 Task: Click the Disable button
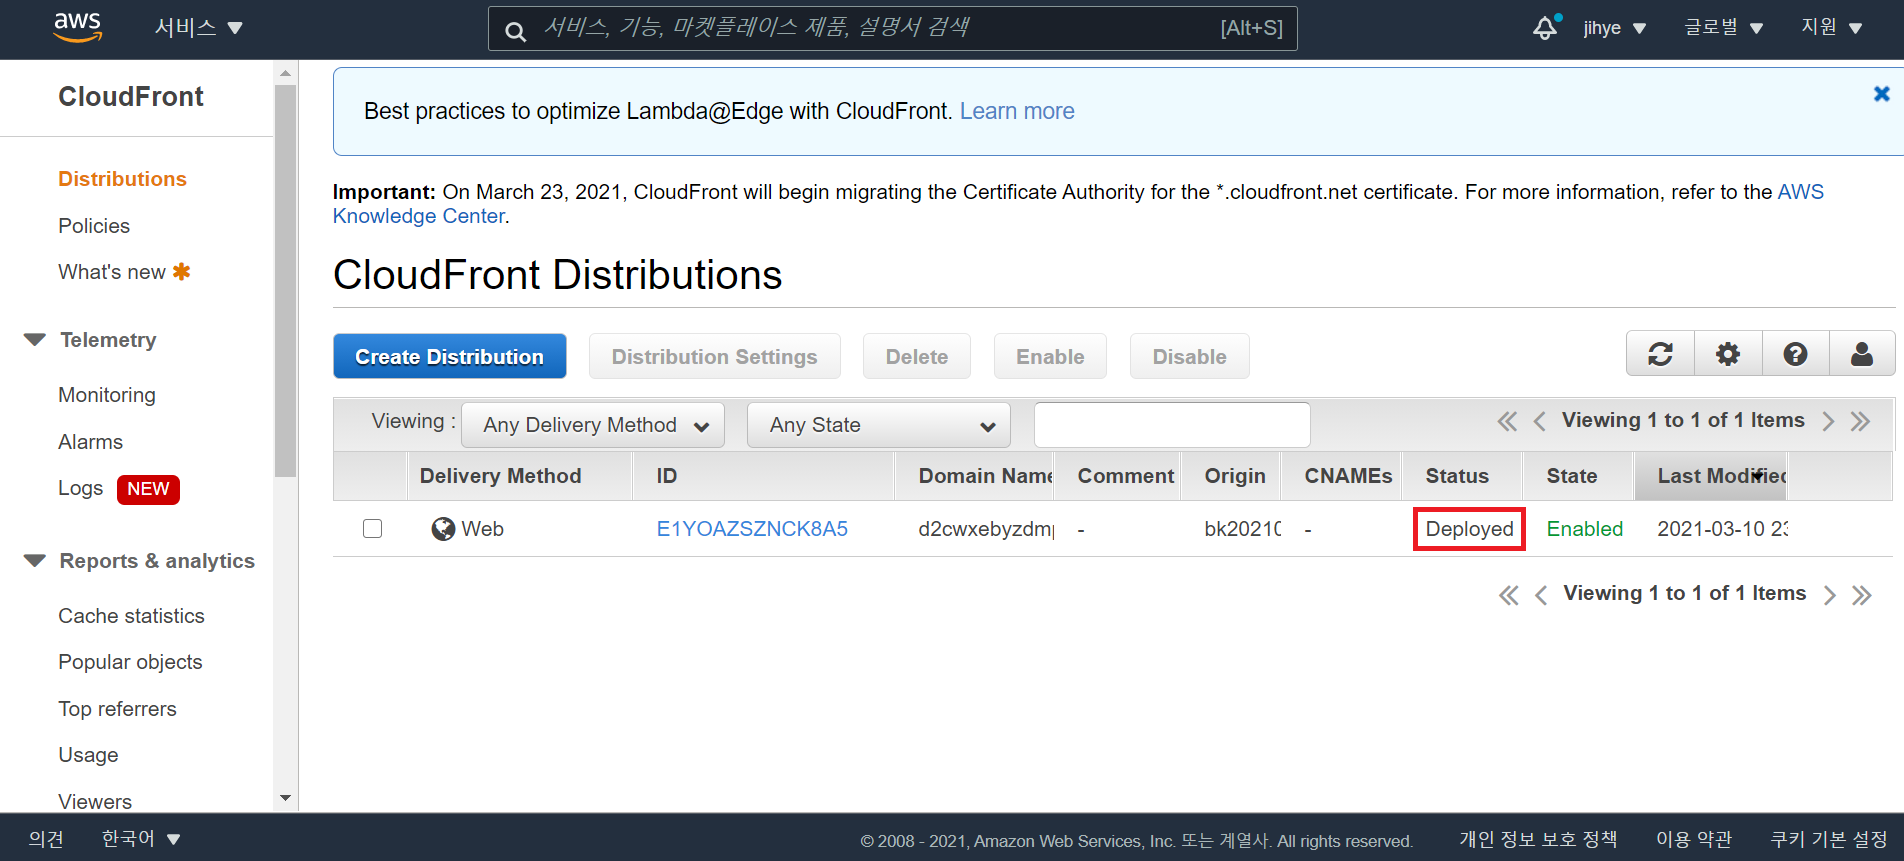click(1189, 356)
